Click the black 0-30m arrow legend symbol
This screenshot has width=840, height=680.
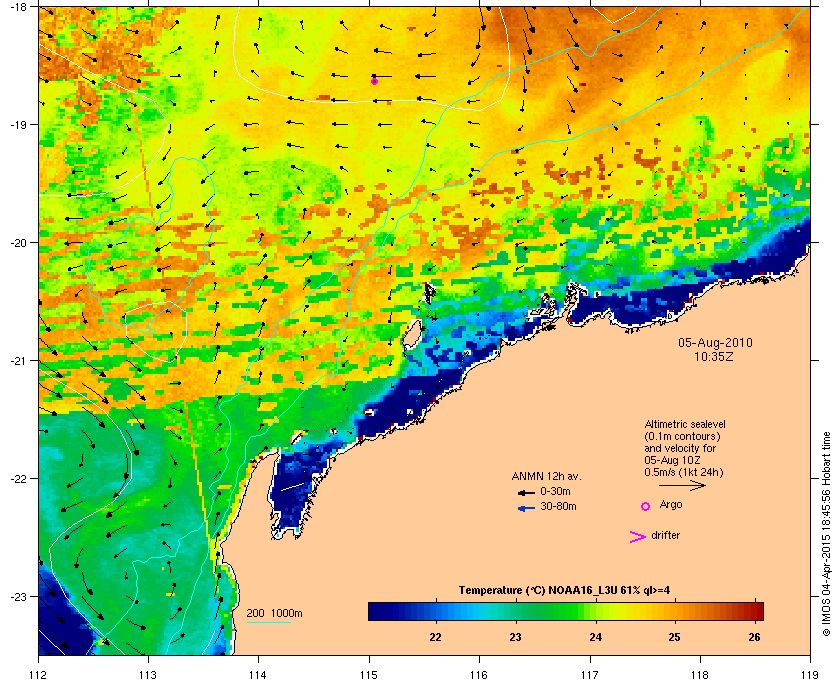(x=526, y=492)
